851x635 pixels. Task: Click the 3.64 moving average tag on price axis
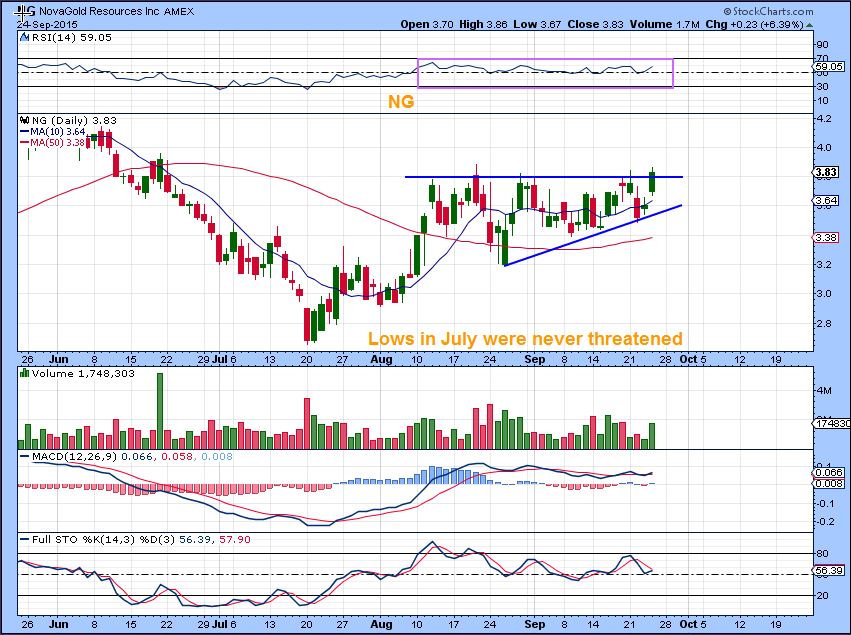(x=827, y=201)
